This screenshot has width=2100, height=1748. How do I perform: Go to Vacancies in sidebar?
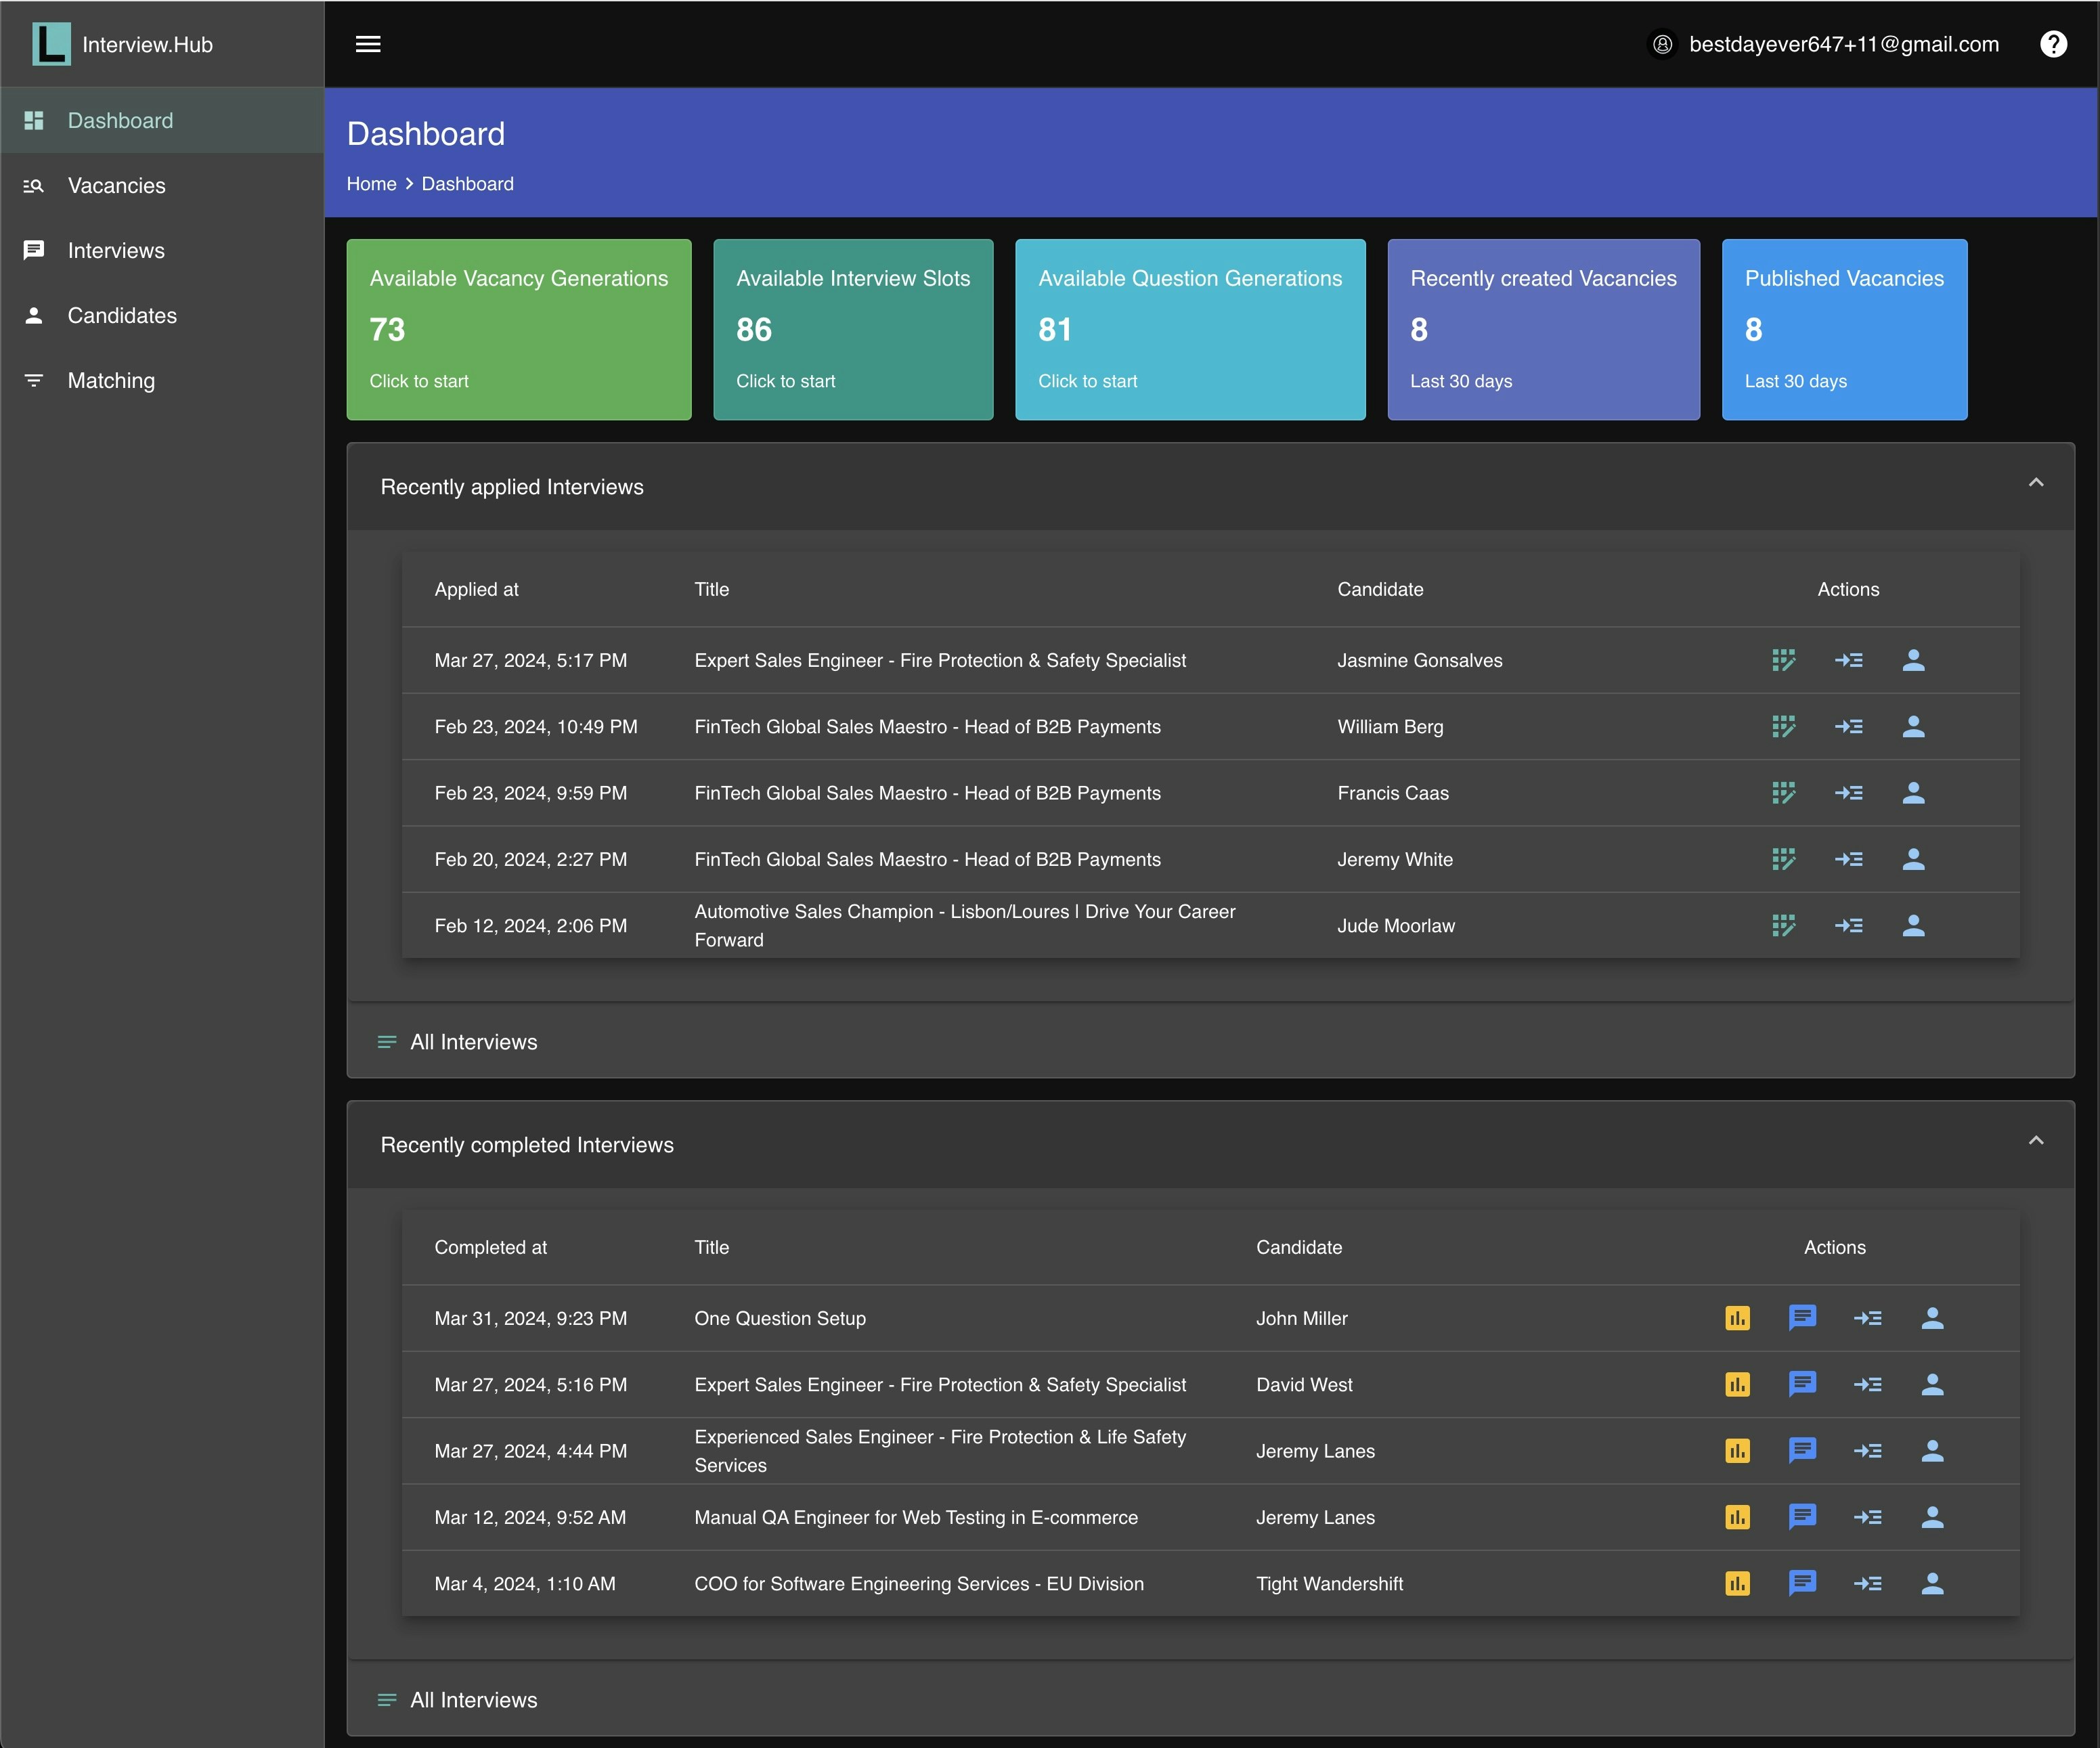click(116, 185)
